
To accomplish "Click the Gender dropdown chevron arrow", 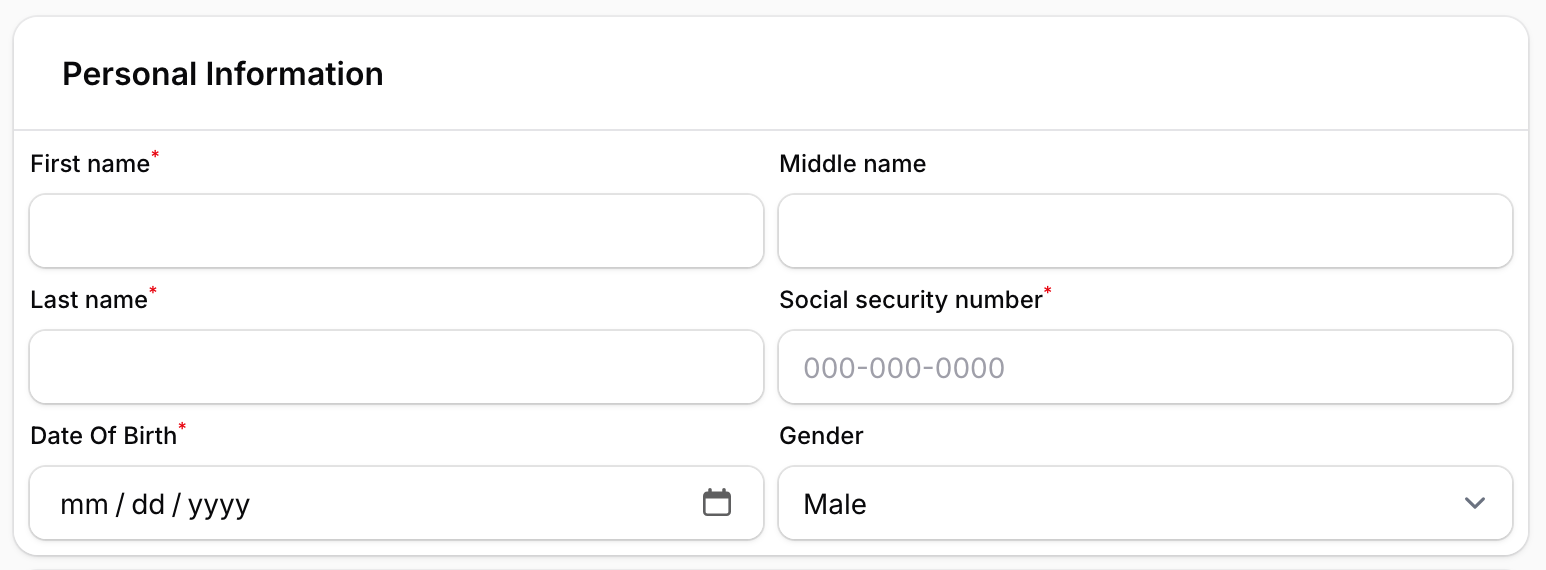I will tap(1474, 503).
